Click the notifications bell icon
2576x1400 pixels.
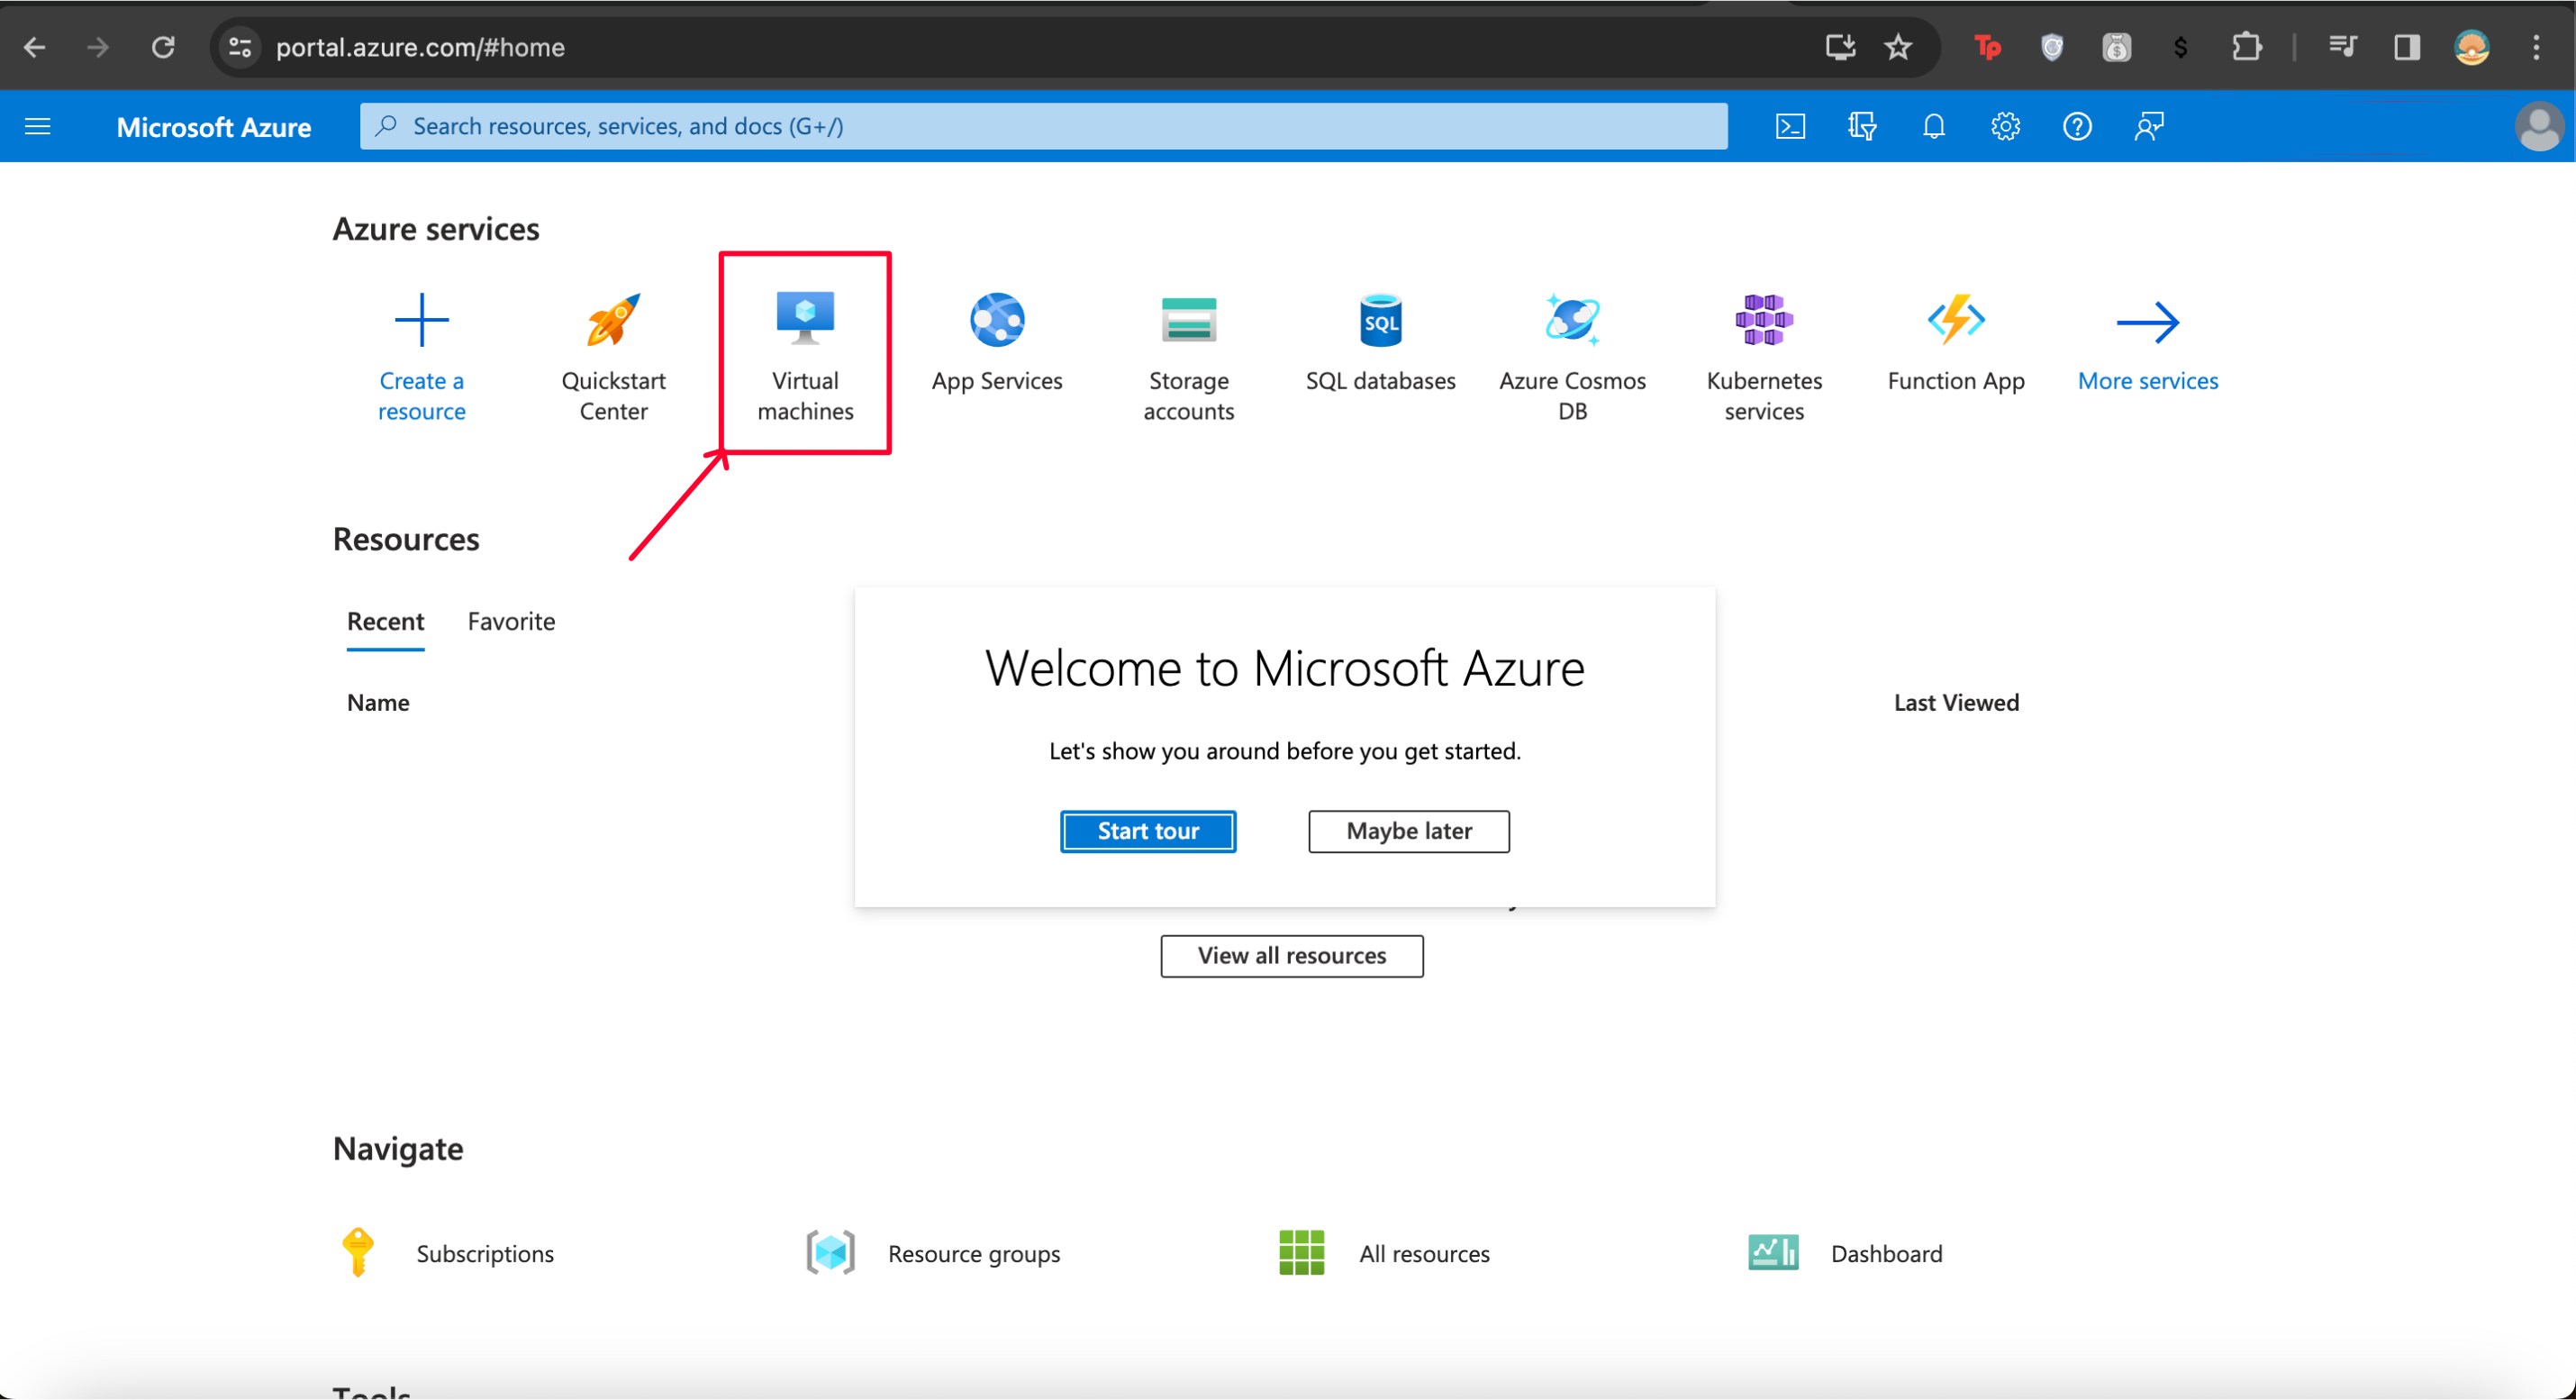pos(1933,126)
